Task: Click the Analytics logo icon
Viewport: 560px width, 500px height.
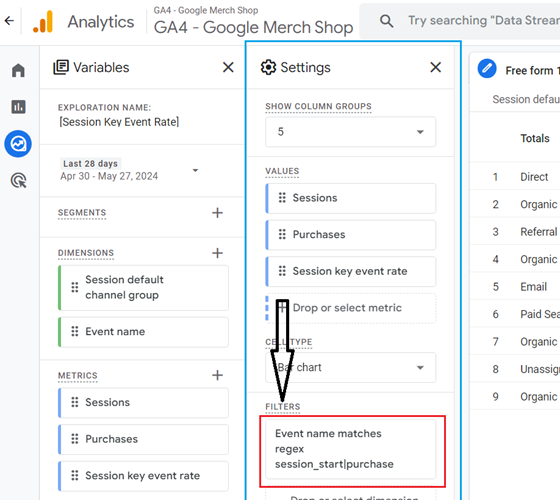Action: tap(43, 21)
